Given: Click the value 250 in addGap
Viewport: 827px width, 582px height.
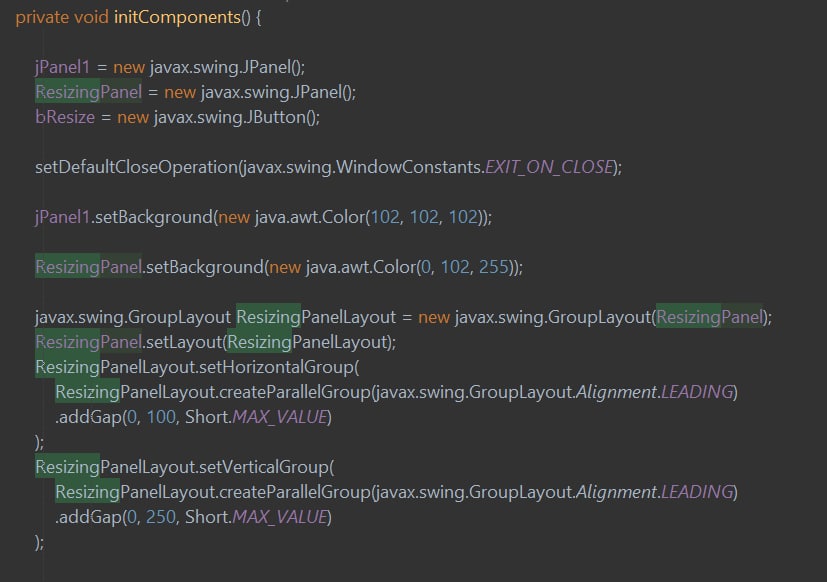Looking at the screenshot, I should click(161, 517).
